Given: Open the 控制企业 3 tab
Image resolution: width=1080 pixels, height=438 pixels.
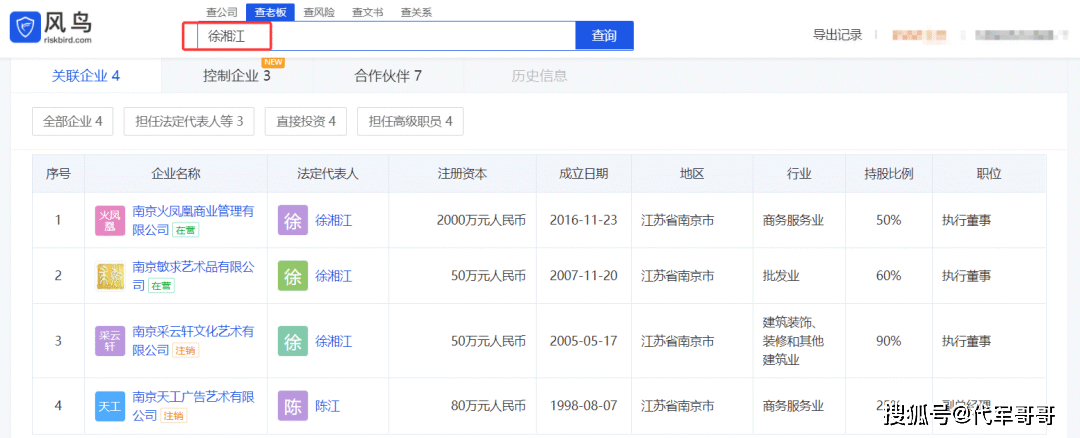Looking at the screenshot, I should (237, 76).
